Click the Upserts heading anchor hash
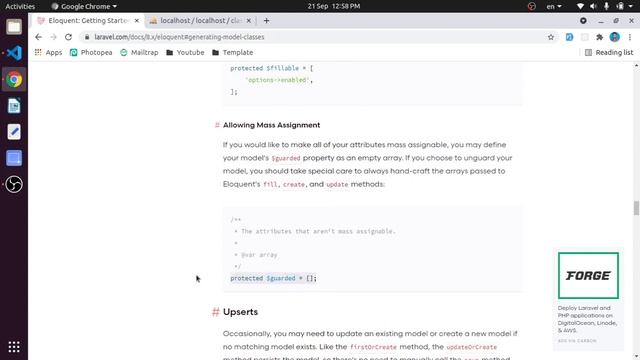 tap(216, 312)
